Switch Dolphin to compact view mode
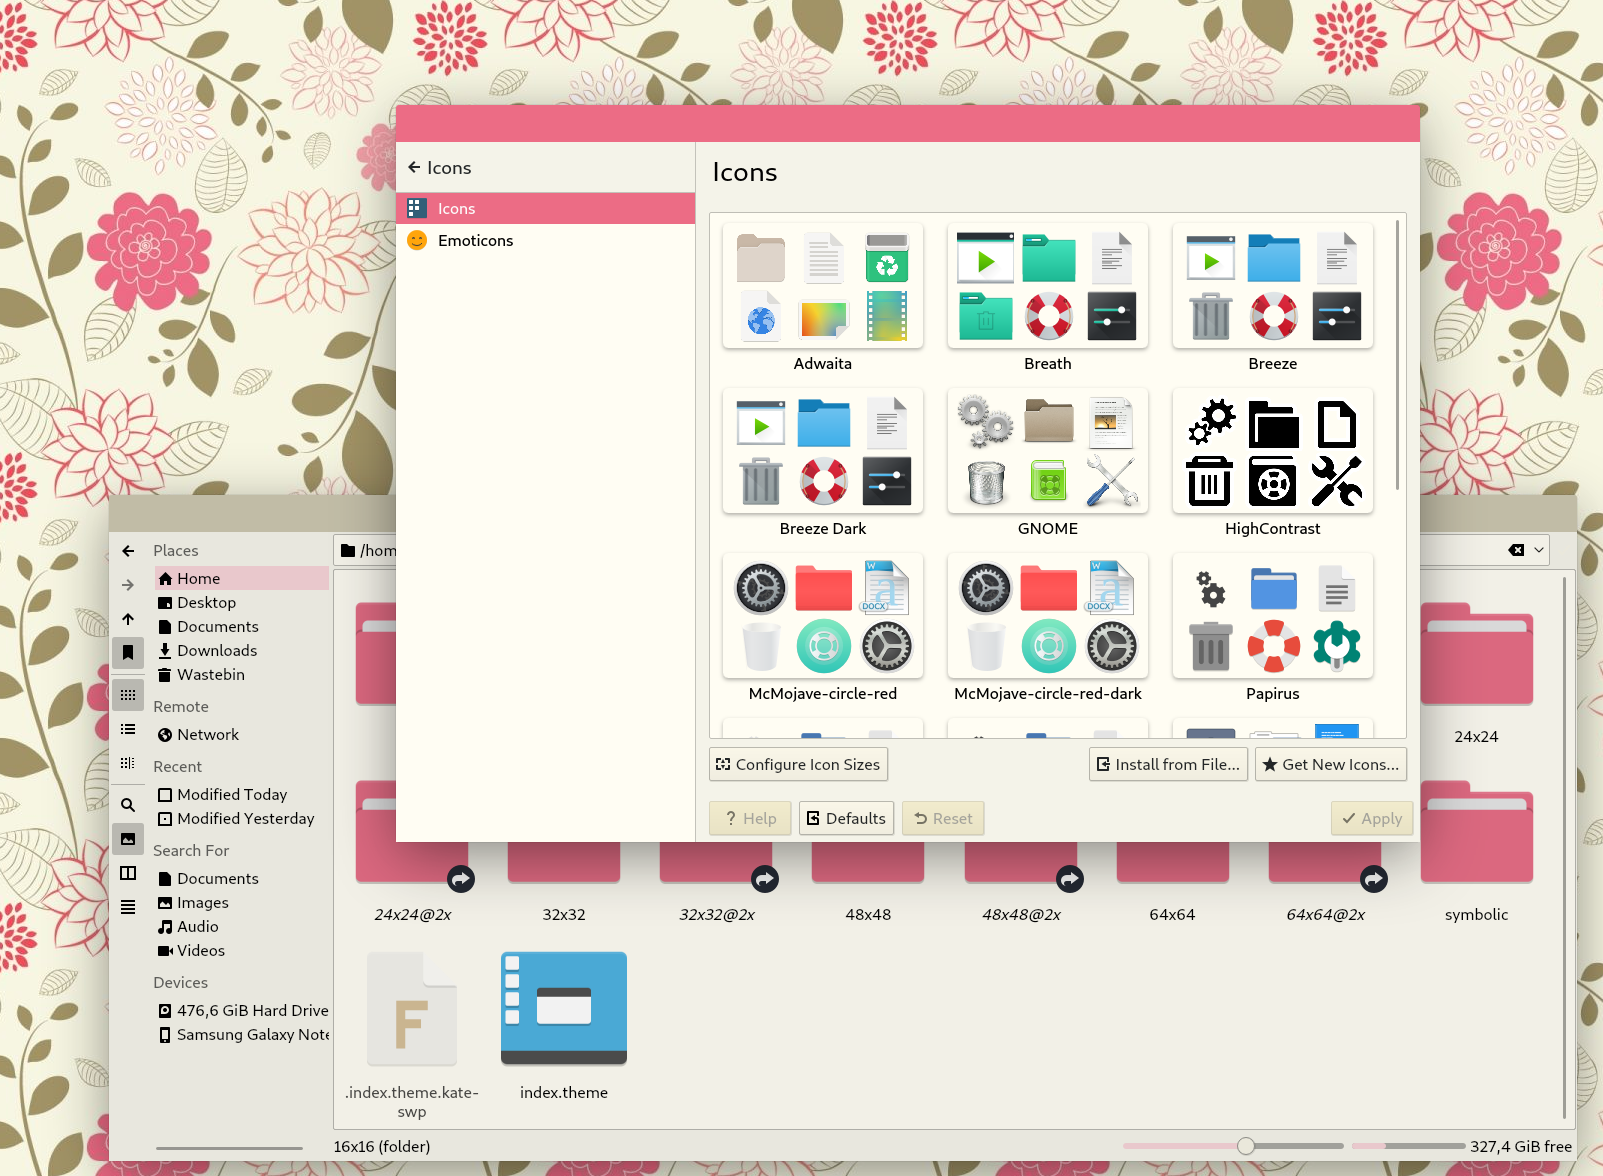This screenshot has height=1176, width=1603. tap(128, 729)
